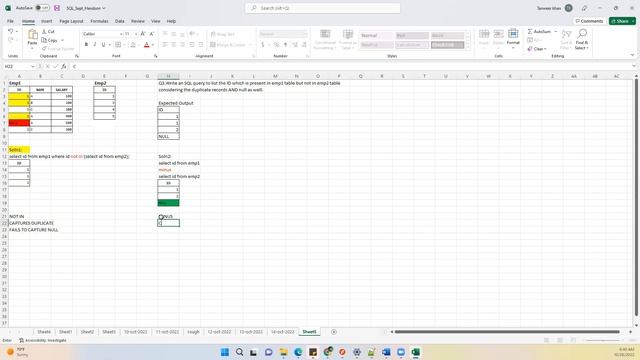Click the Comments button
Screen dimensions: 640x360
589,21
